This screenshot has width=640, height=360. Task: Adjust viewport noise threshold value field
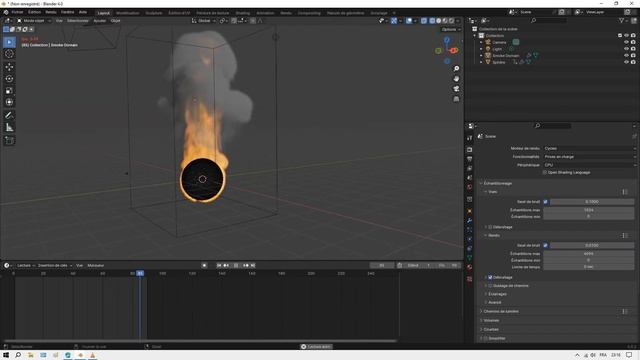tap(592, 202)
